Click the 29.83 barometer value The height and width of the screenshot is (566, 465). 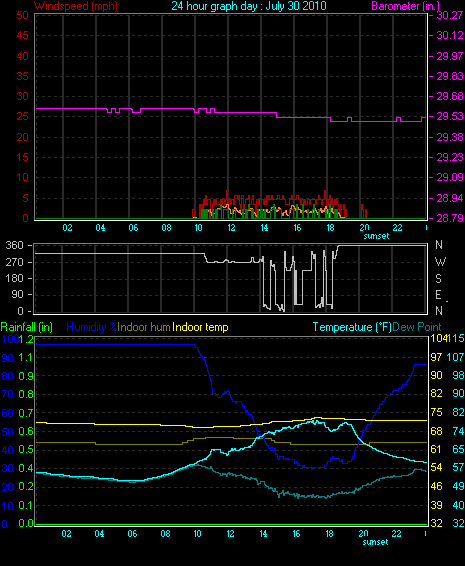(x=450, y=76)
